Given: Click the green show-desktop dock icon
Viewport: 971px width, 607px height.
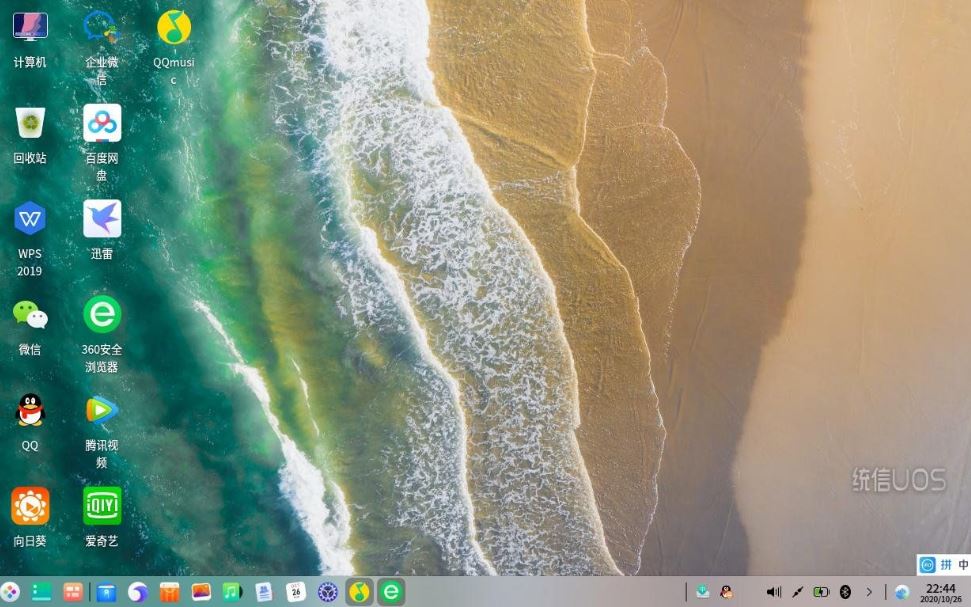Looking at the screenshot, I should pos(41,592).
